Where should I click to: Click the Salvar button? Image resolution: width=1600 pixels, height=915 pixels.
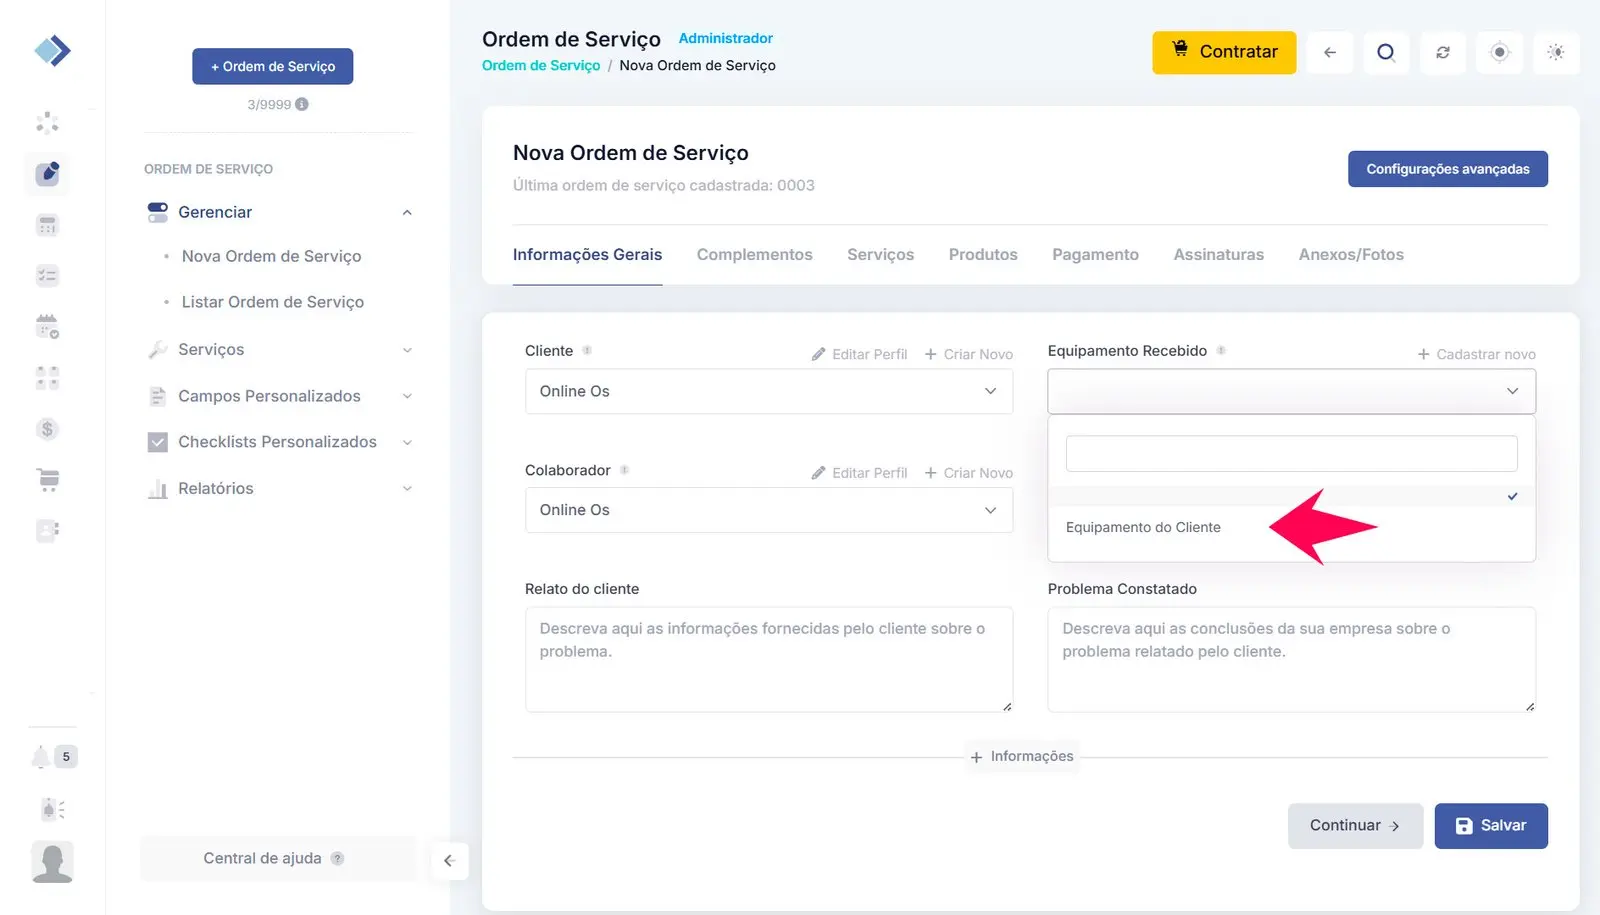(1490, 826)
